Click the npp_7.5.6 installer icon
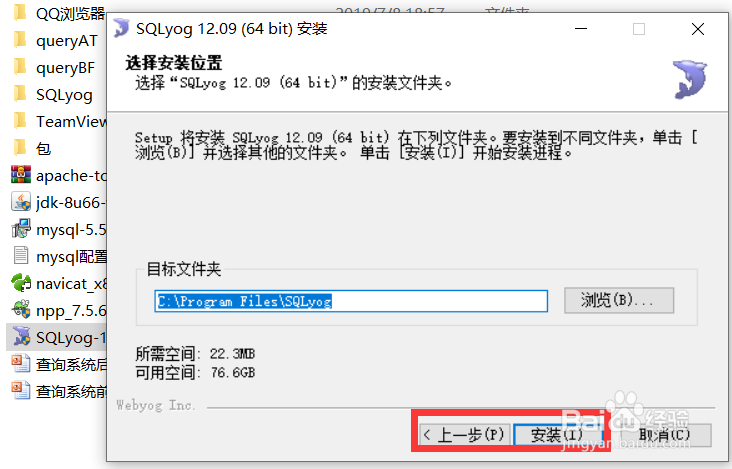Screen dimensions: 732x469 pyautogui.click(x=21, y=310)
